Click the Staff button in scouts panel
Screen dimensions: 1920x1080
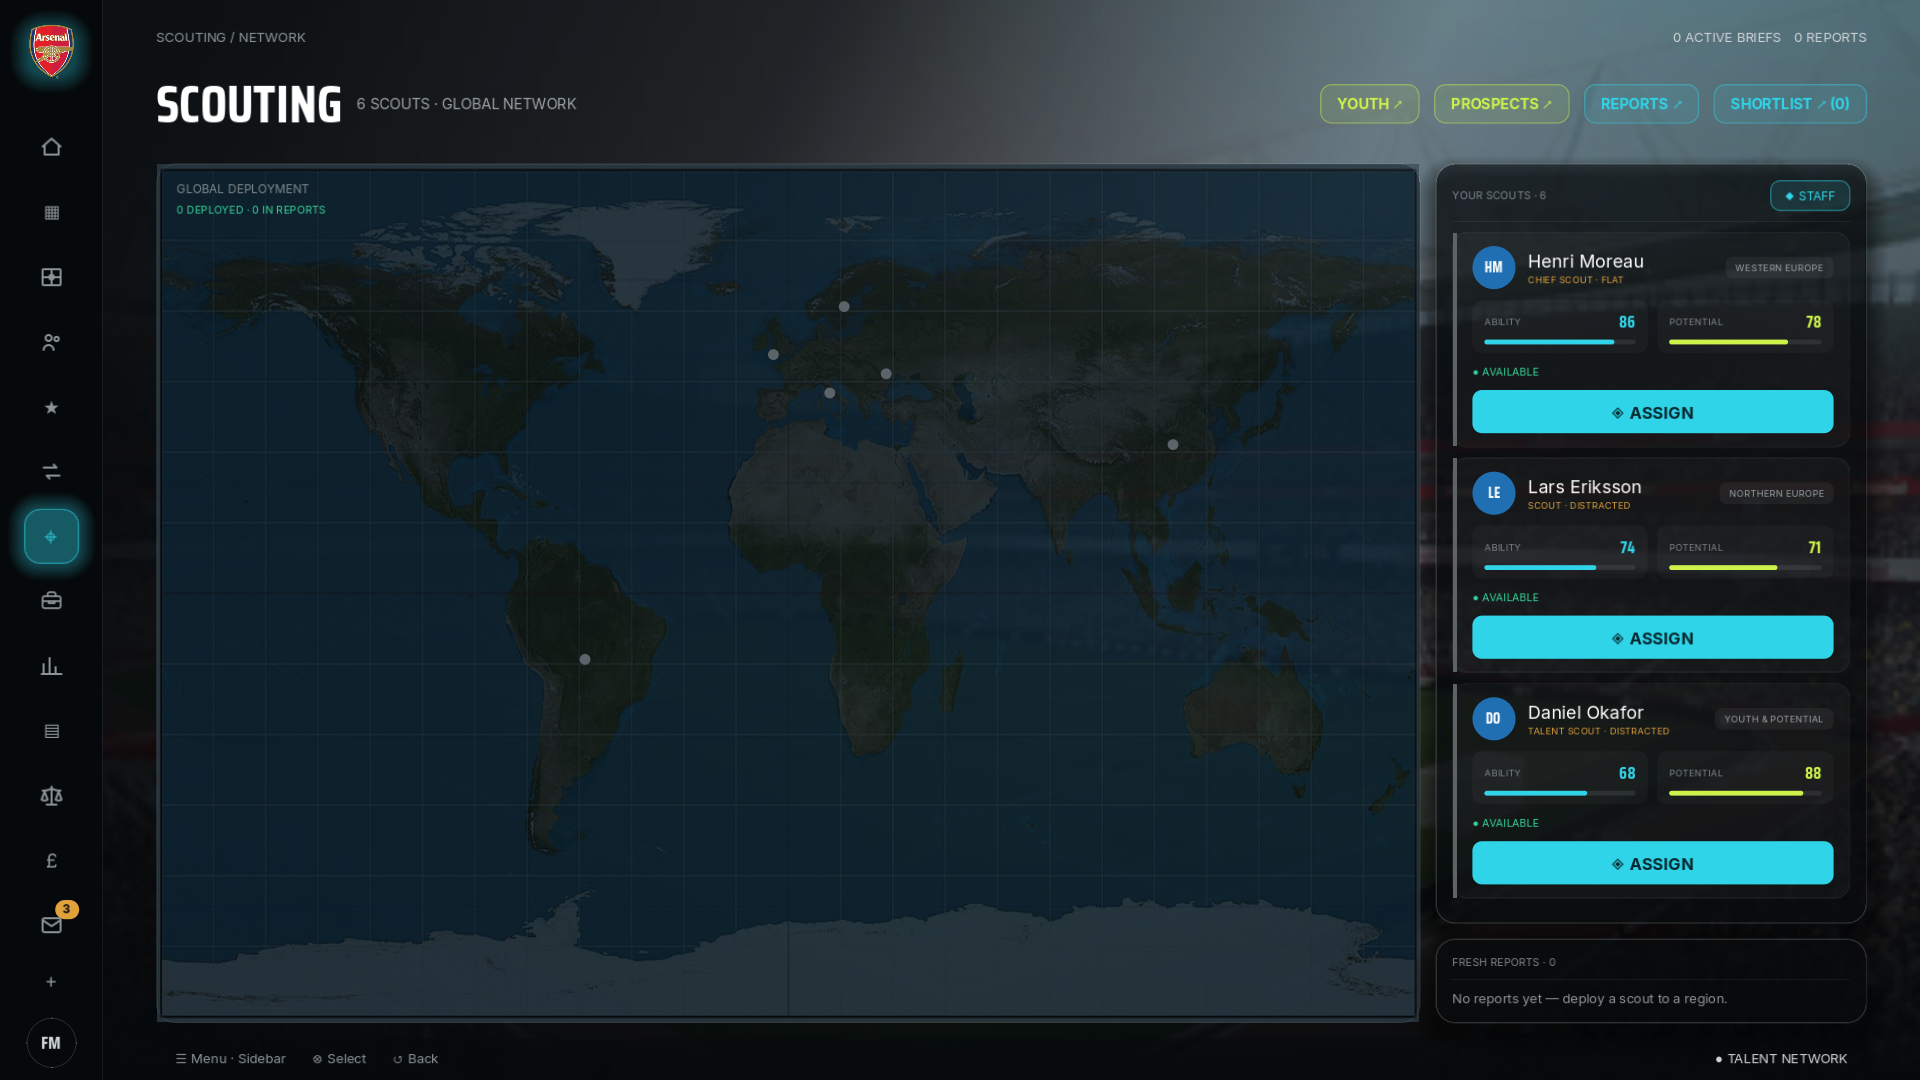click(x=1809, y=196)
